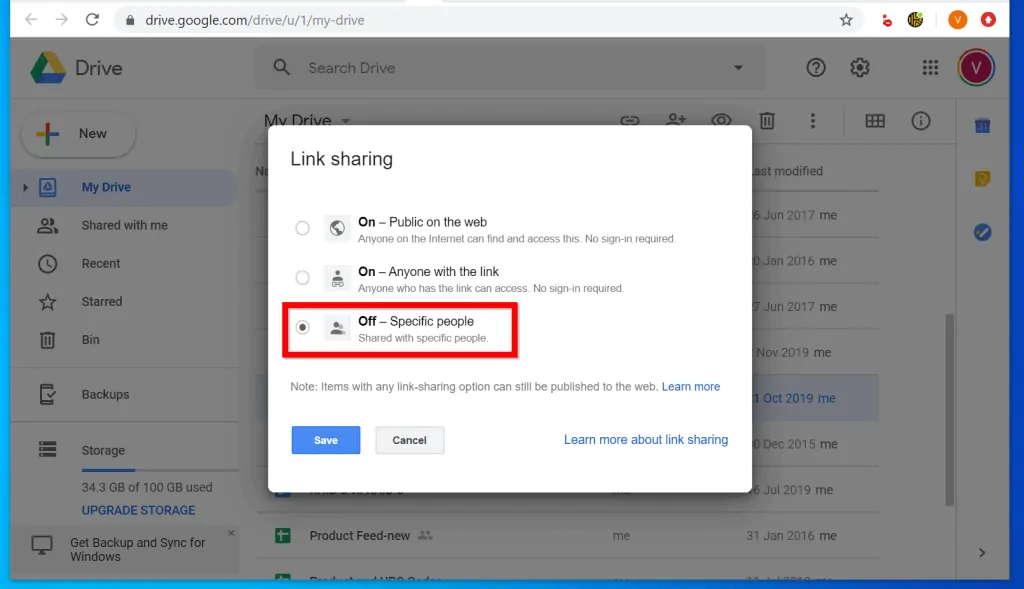This screenshot has height=589, width=1024.
Task: Open Google Tasks from the side panel
Action: (x=982, y=232)
